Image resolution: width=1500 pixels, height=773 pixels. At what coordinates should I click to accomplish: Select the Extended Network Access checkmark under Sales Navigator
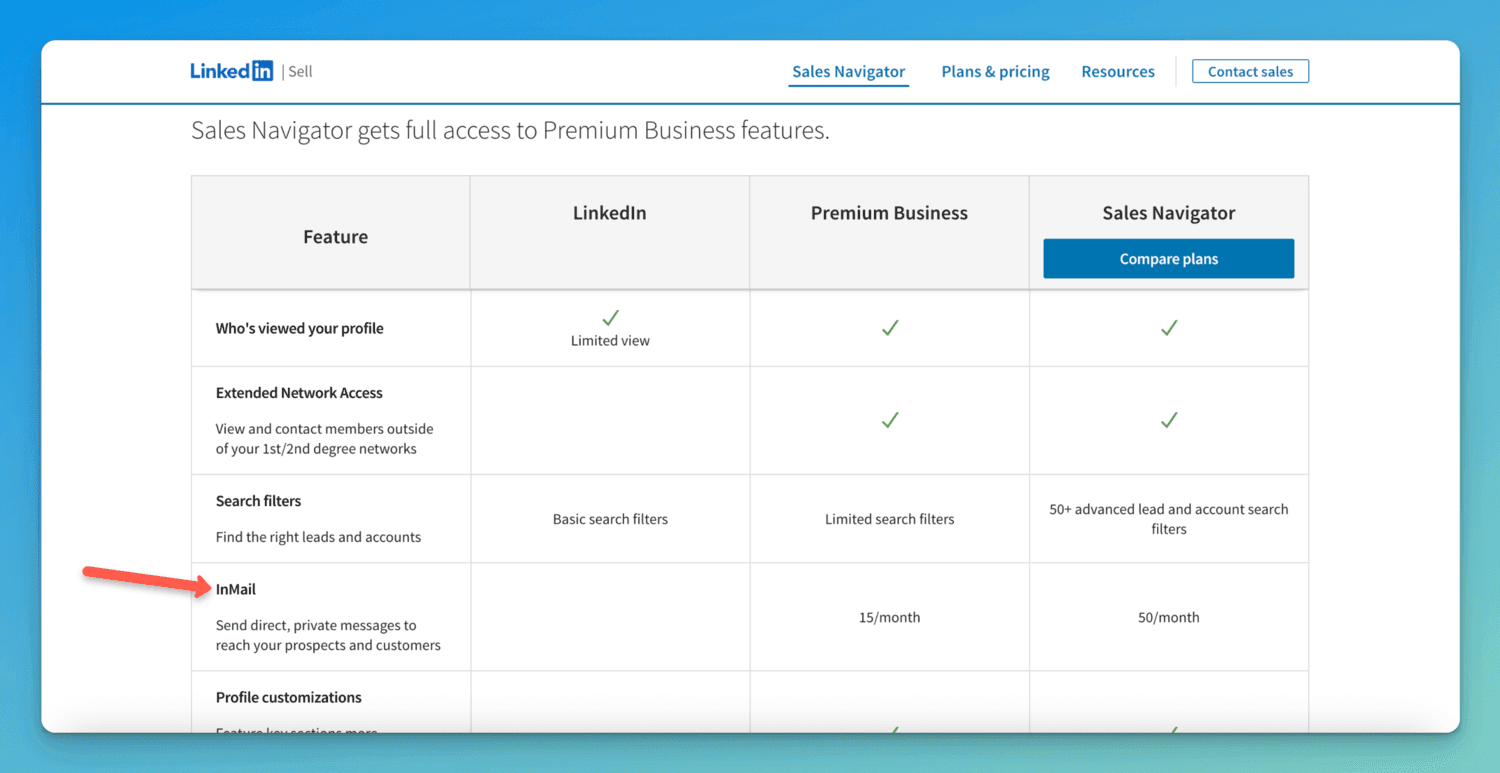point(1168,420)
